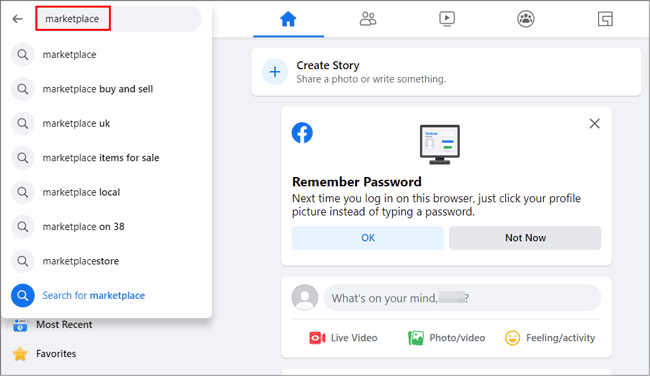Click the search field containing marketplace

pos(119,19)
